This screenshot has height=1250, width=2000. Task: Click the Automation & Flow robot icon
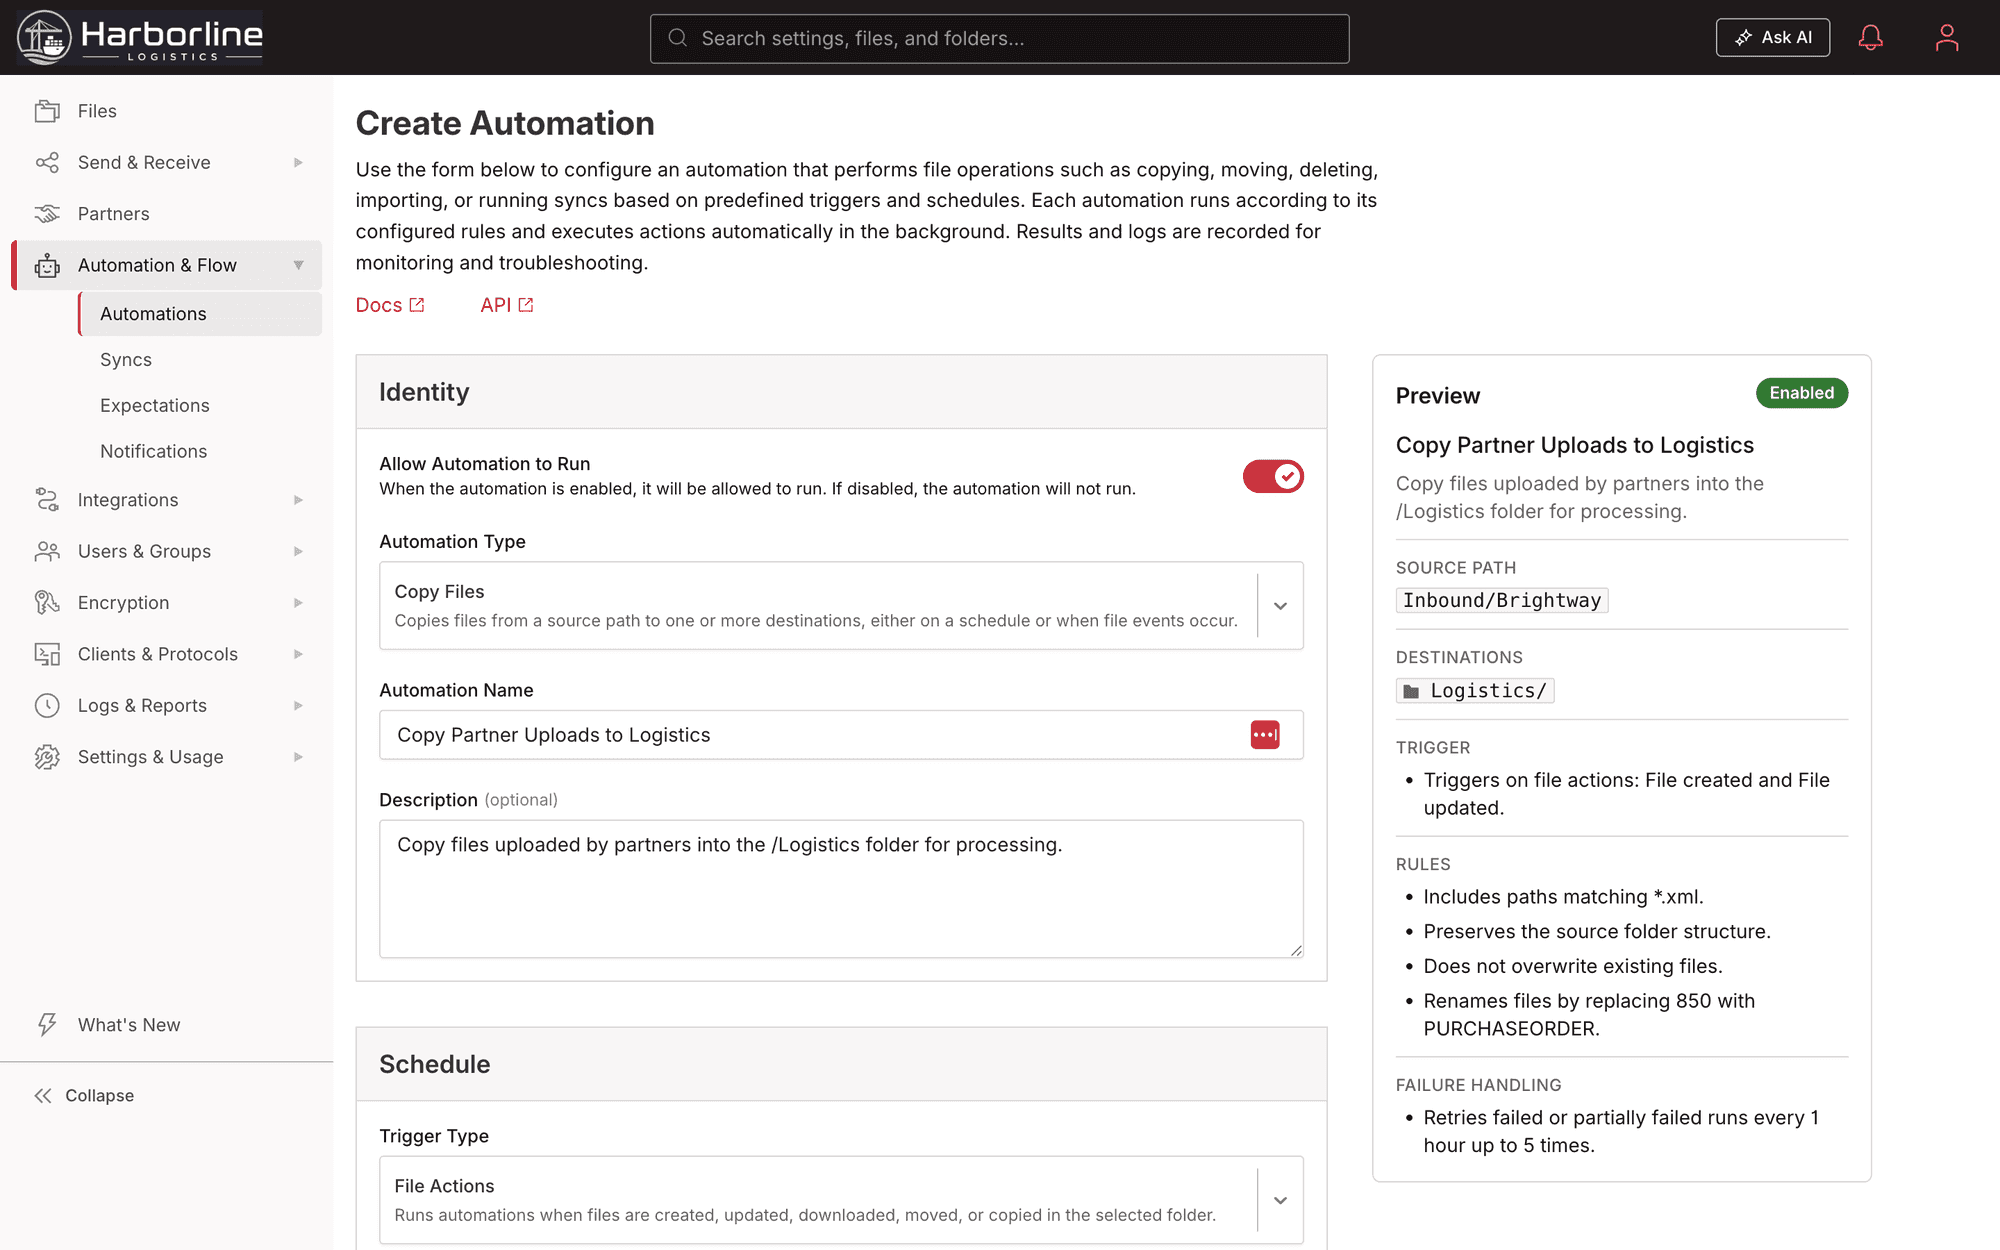click(47, 265)
